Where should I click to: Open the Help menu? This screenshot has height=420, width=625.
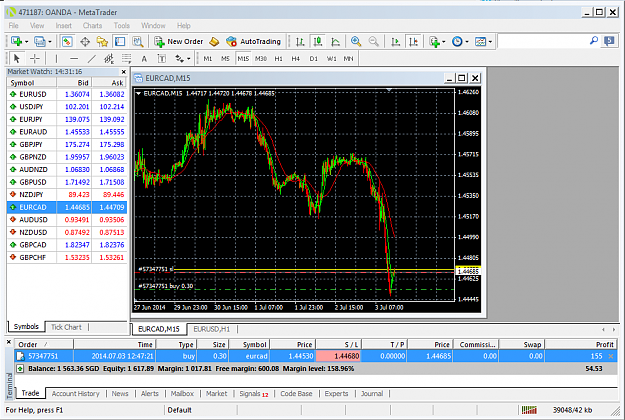coord(184,26)
